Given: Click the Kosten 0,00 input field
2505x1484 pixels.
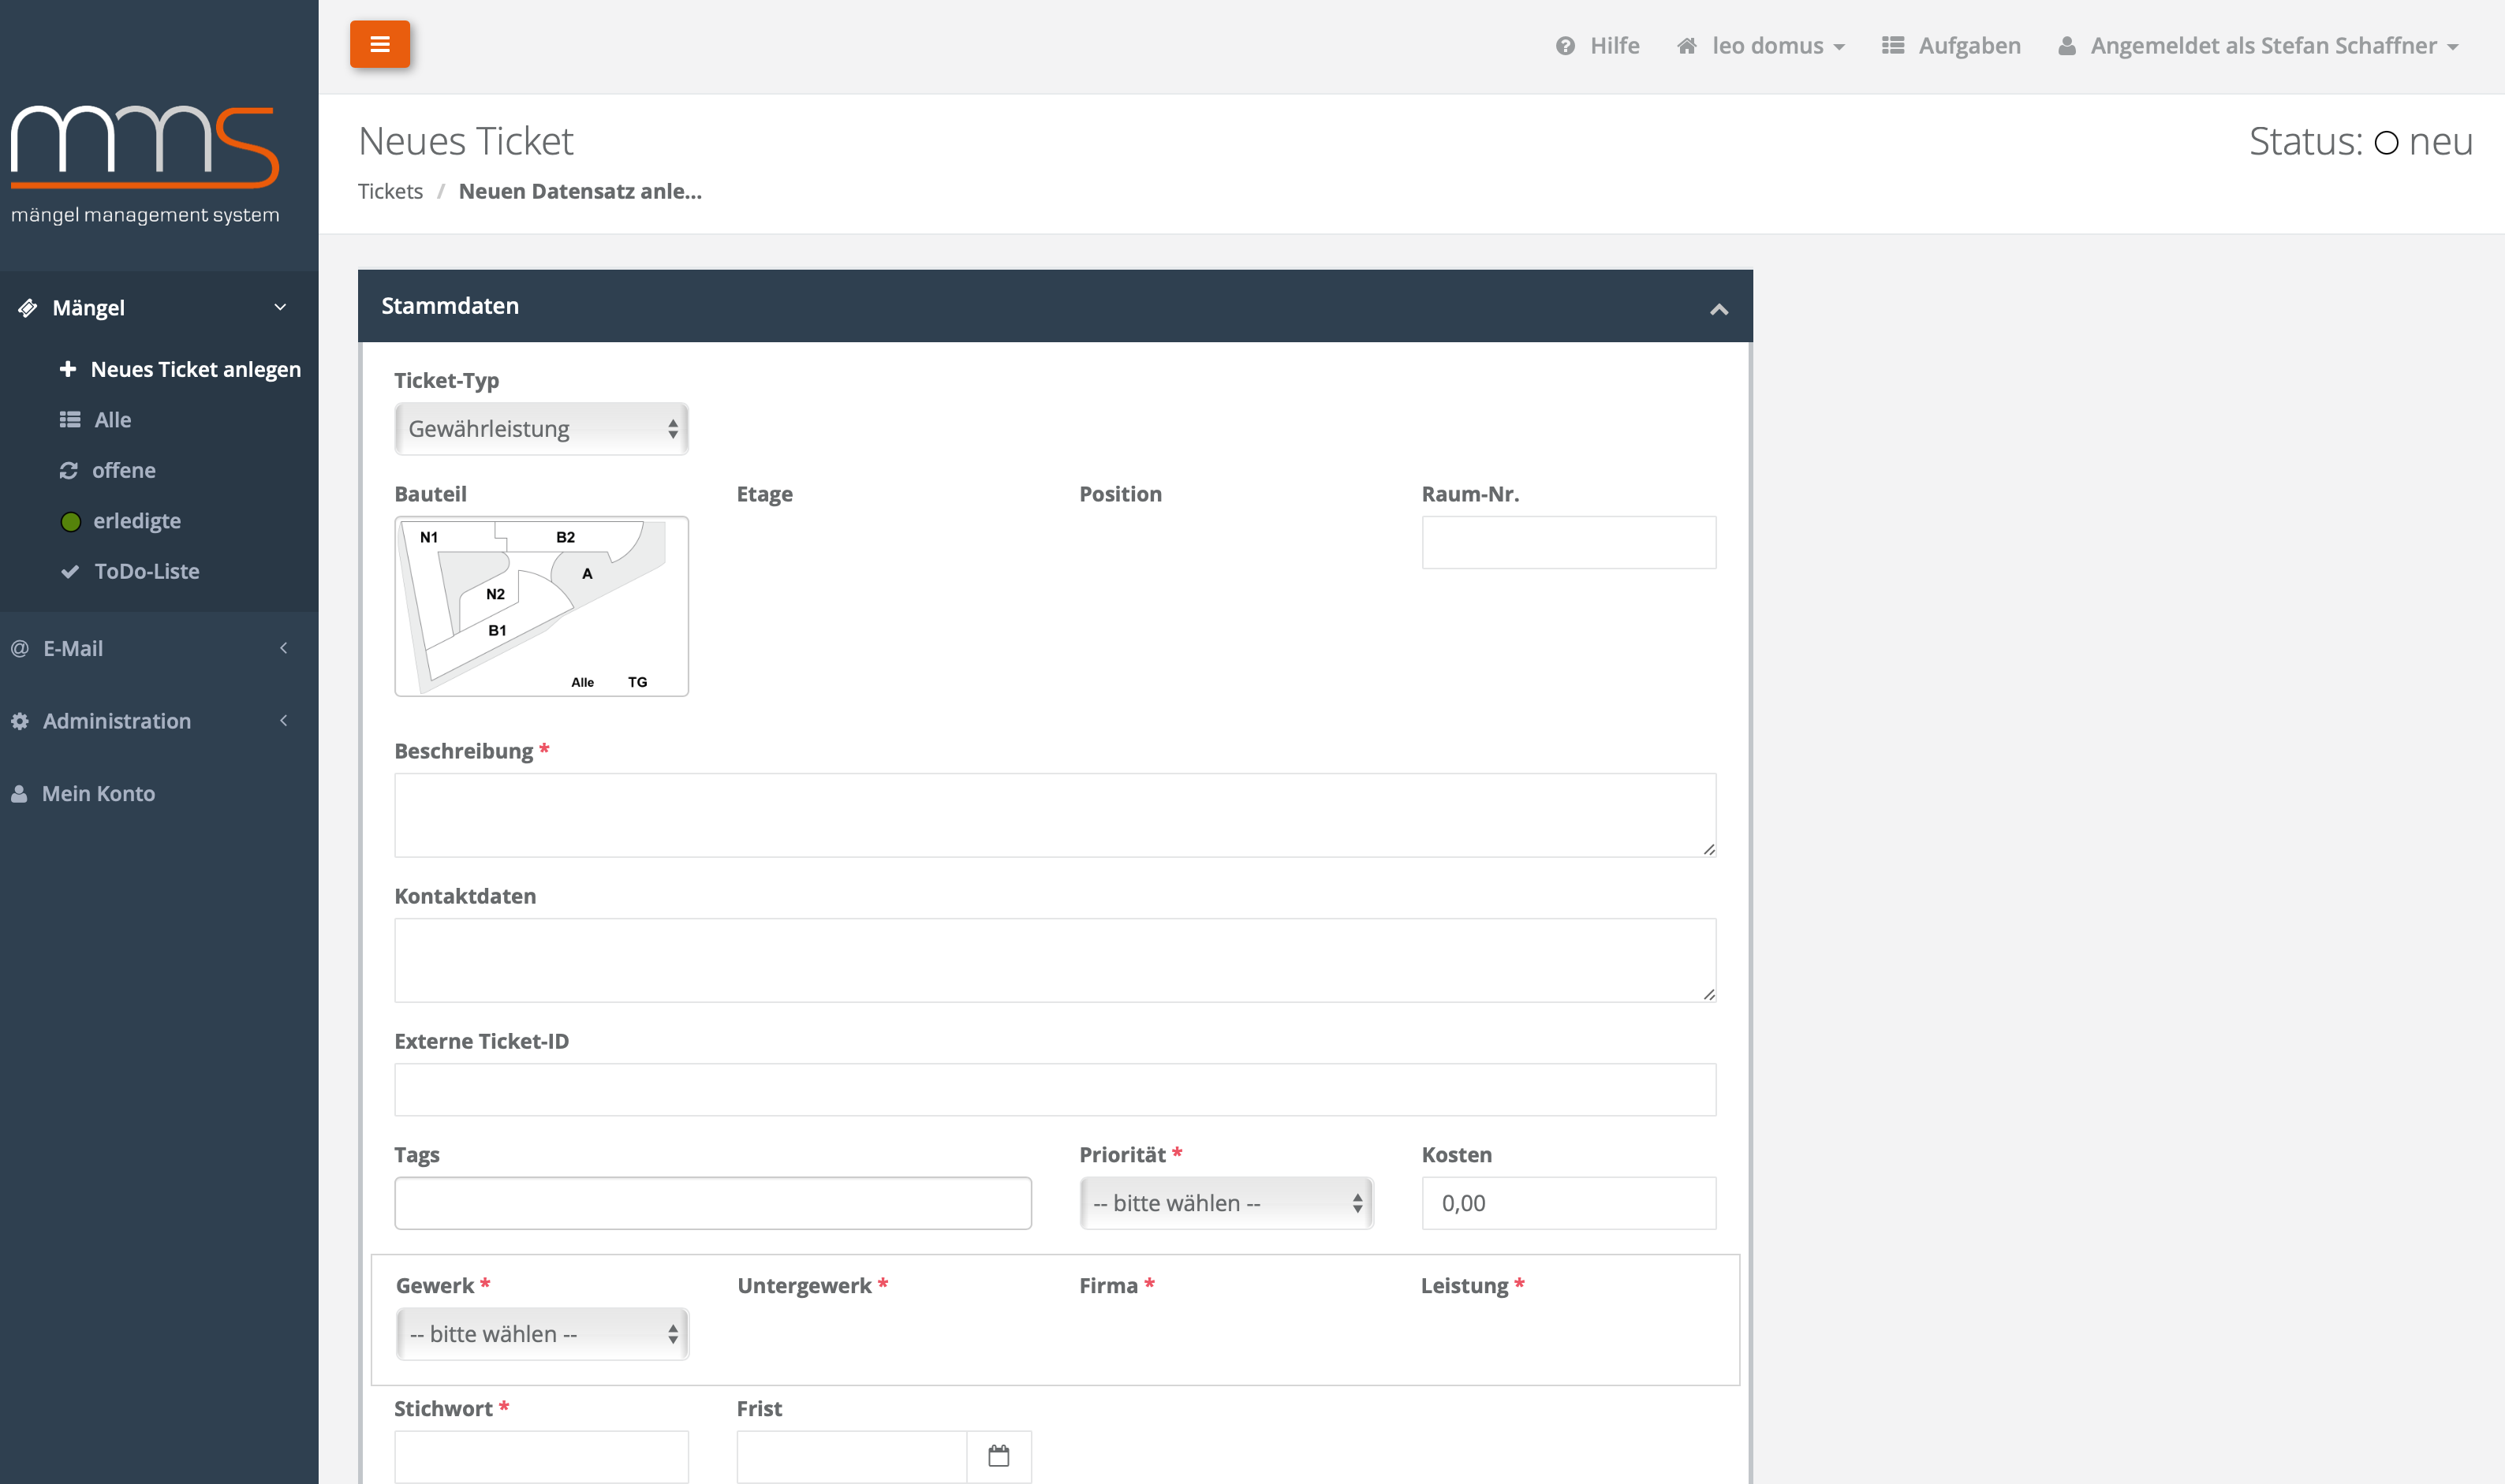Looking at the screenshot, I should coord(1569,1203).
